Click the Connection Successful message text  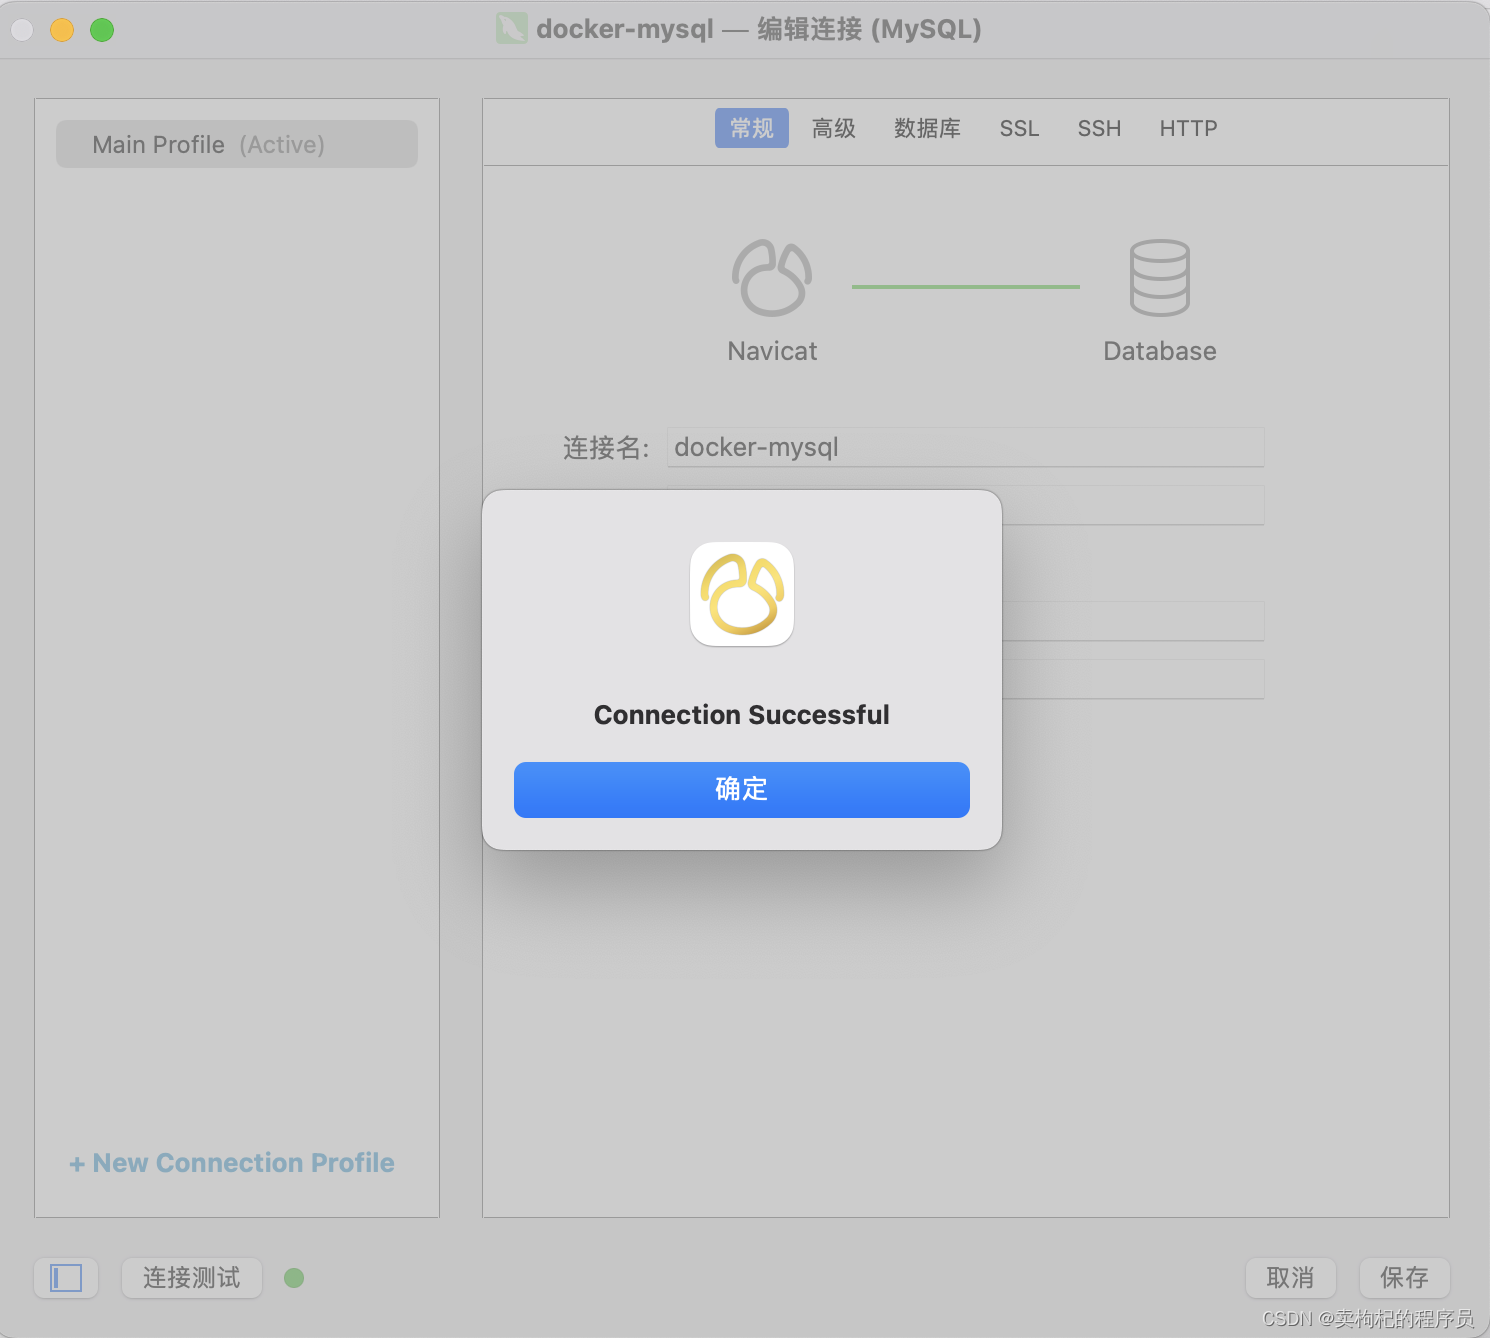pos(741,715)
